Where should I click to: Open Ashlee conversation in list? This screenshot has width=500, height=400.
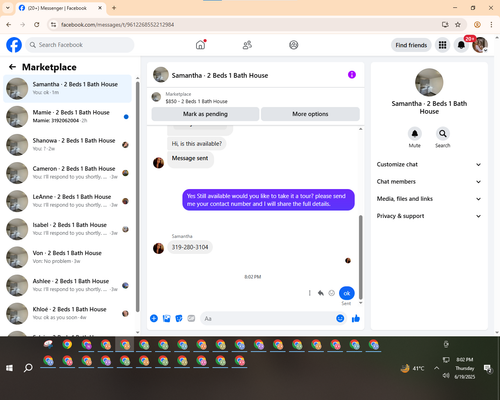pos(67,285)
